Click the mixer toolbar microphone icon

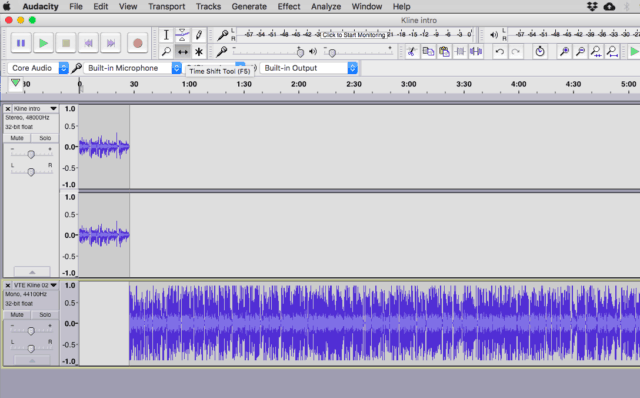222,51
